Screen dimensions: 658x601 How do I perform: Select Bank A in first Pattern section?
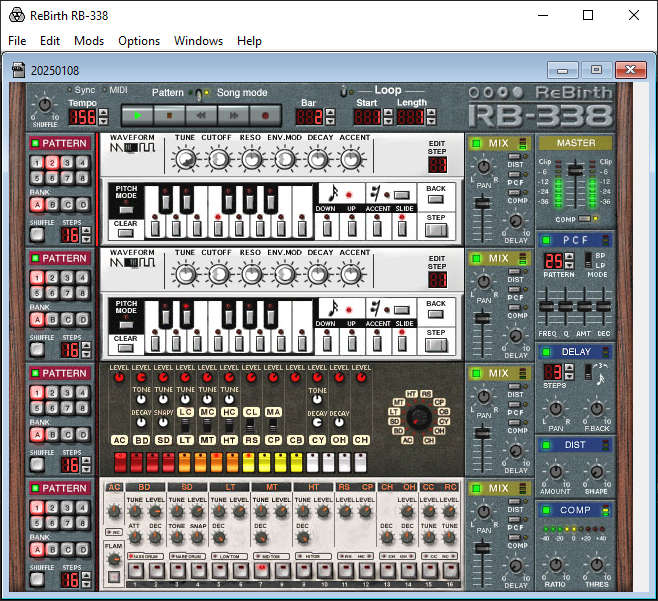36,205
